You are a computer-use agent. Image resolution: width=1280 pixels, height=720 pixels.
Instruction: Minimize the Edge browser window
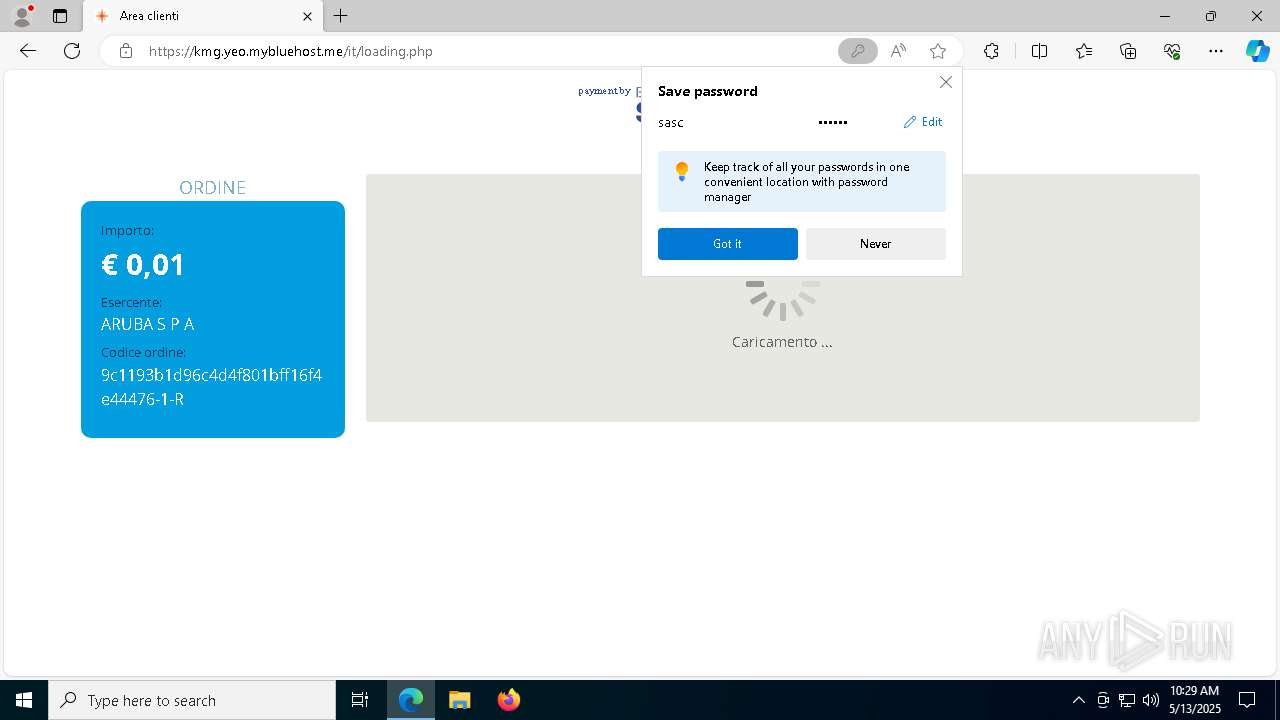pyautogui.click(x=1165, y=16)
